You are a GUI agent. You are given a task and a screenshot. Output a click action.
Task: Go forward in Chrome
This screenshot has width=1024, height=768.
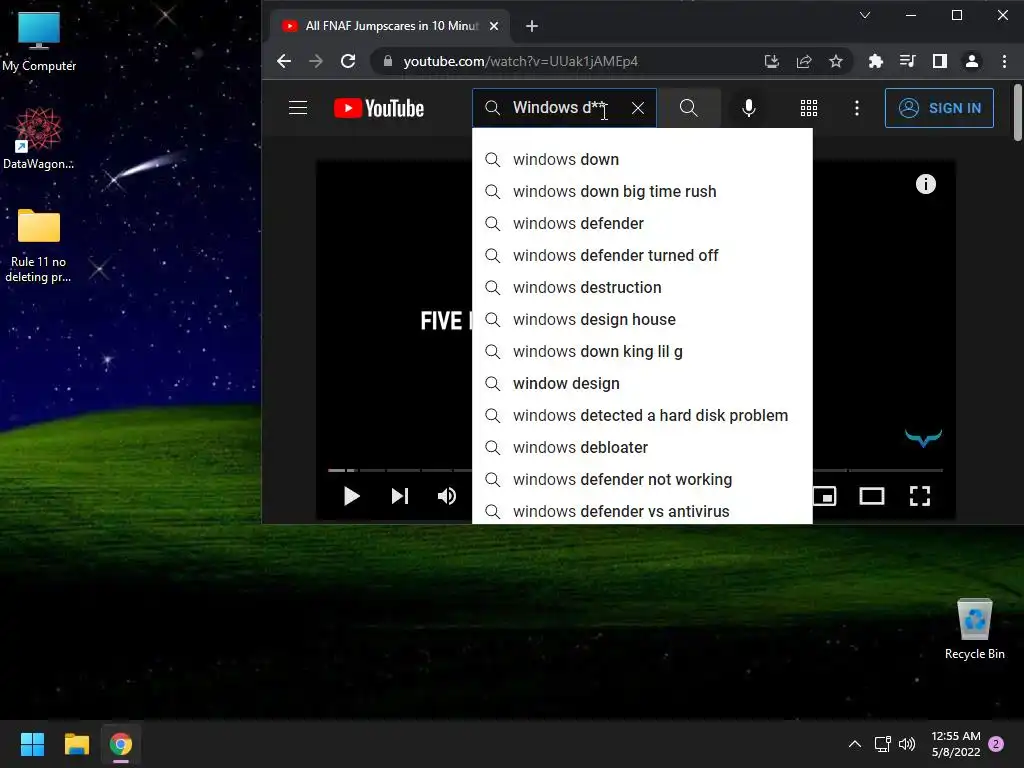coord(316,61)
